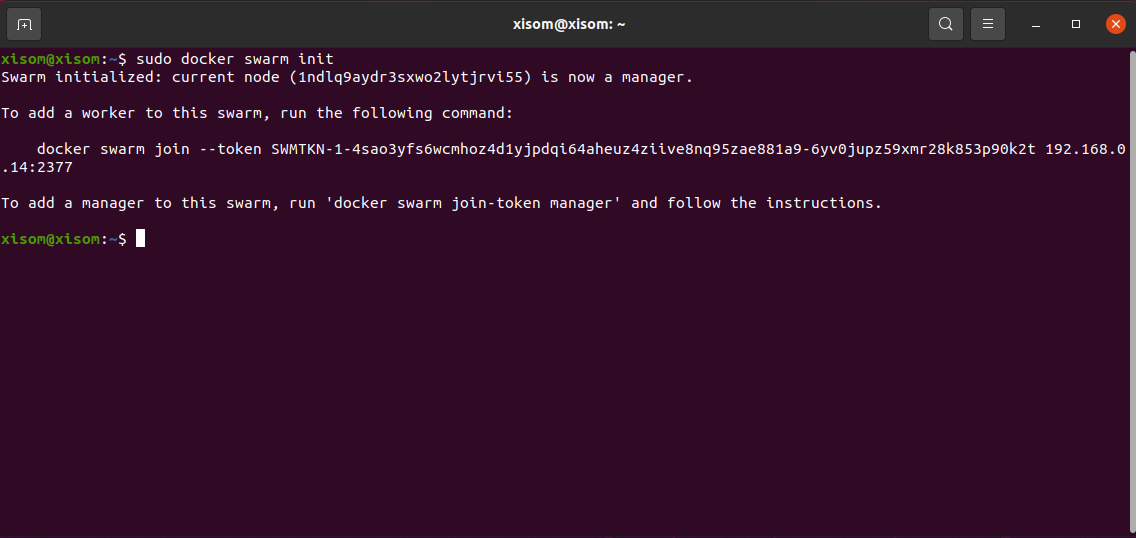The image size is (1136, 538).
Task: Maximize the terminal window
Action: pos(1076,23)
